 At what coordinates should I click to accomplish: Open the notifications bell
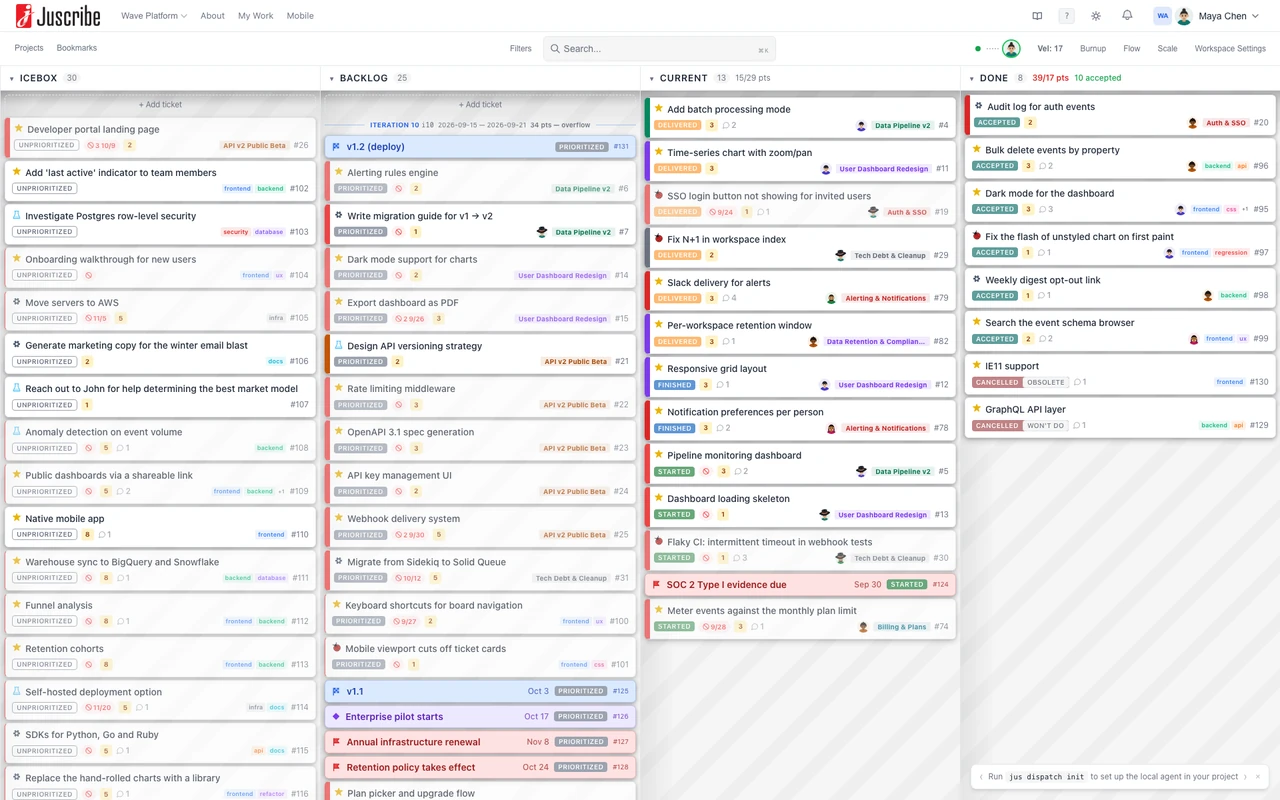pyautogui.click(x=1127, y=16)
